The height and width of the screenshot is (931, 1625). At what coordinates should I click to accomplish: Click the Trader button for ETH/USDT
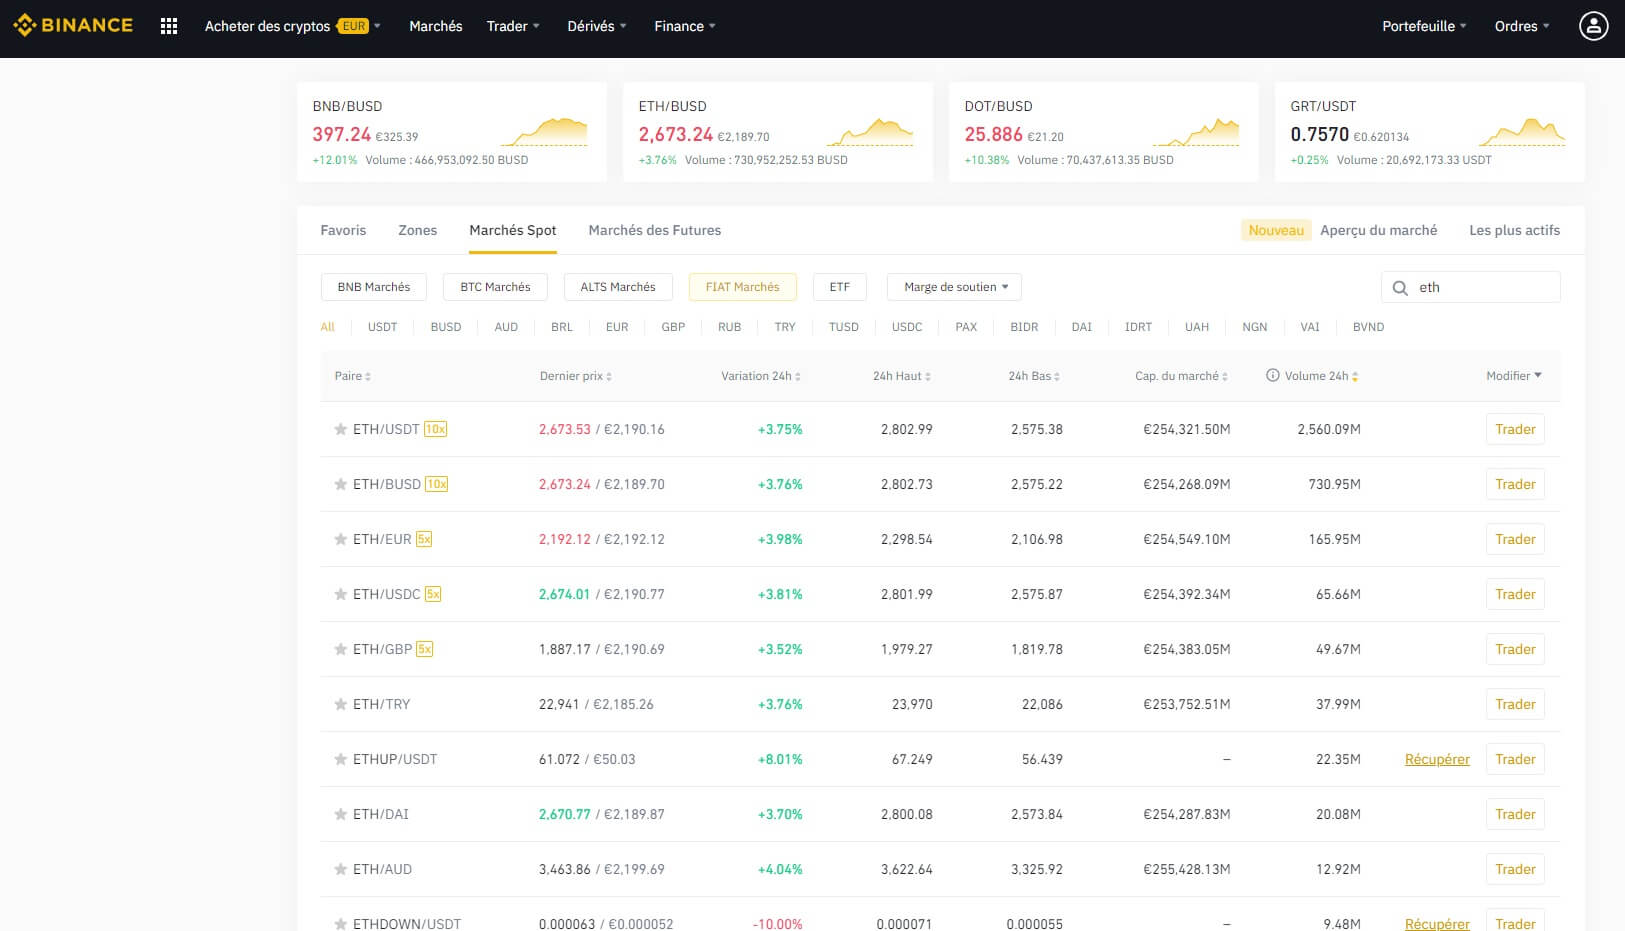coord(1515,428)
